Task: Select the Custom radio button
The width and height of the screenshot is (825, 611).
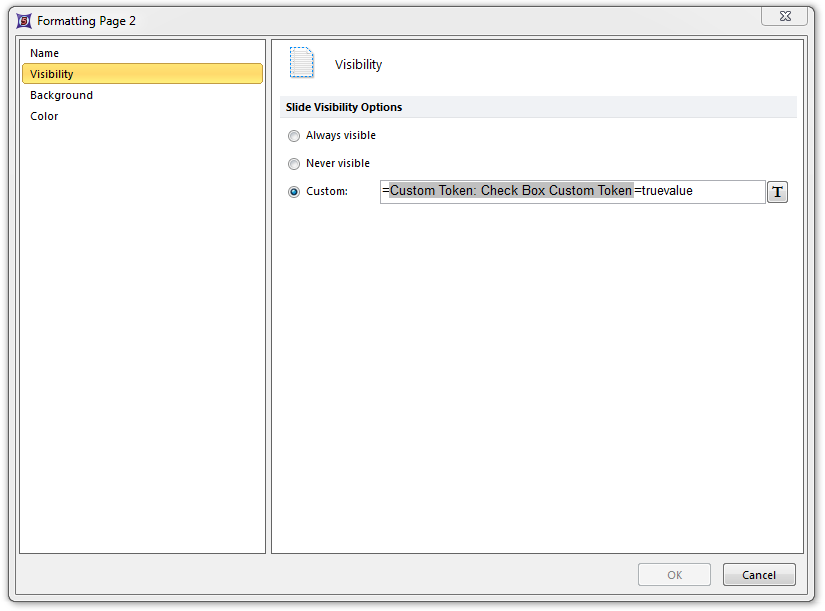Action: pyautogui.click(x=294, y=192)
